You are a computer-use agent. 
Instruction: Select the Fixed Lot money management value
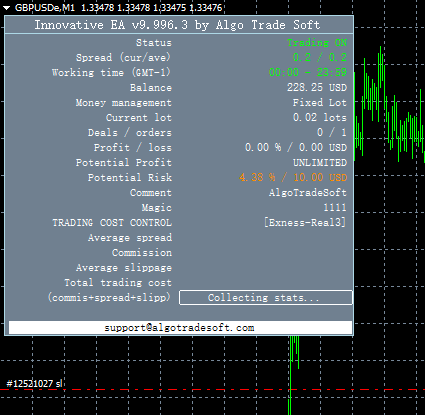tap(320, 103)
